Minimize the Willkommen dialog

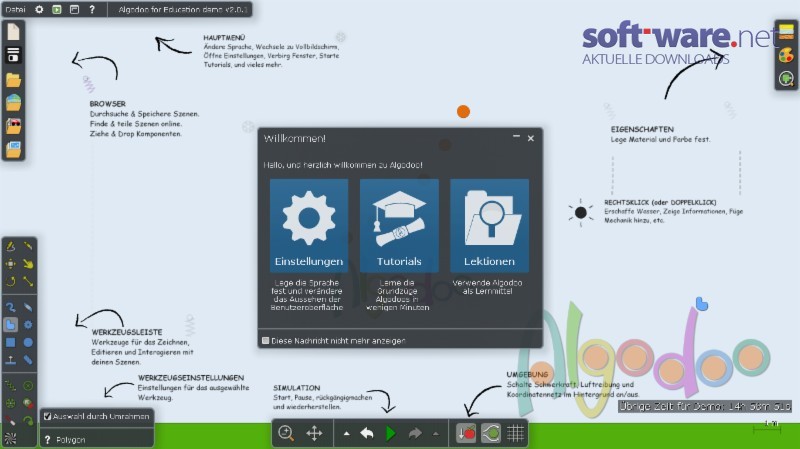516,137
